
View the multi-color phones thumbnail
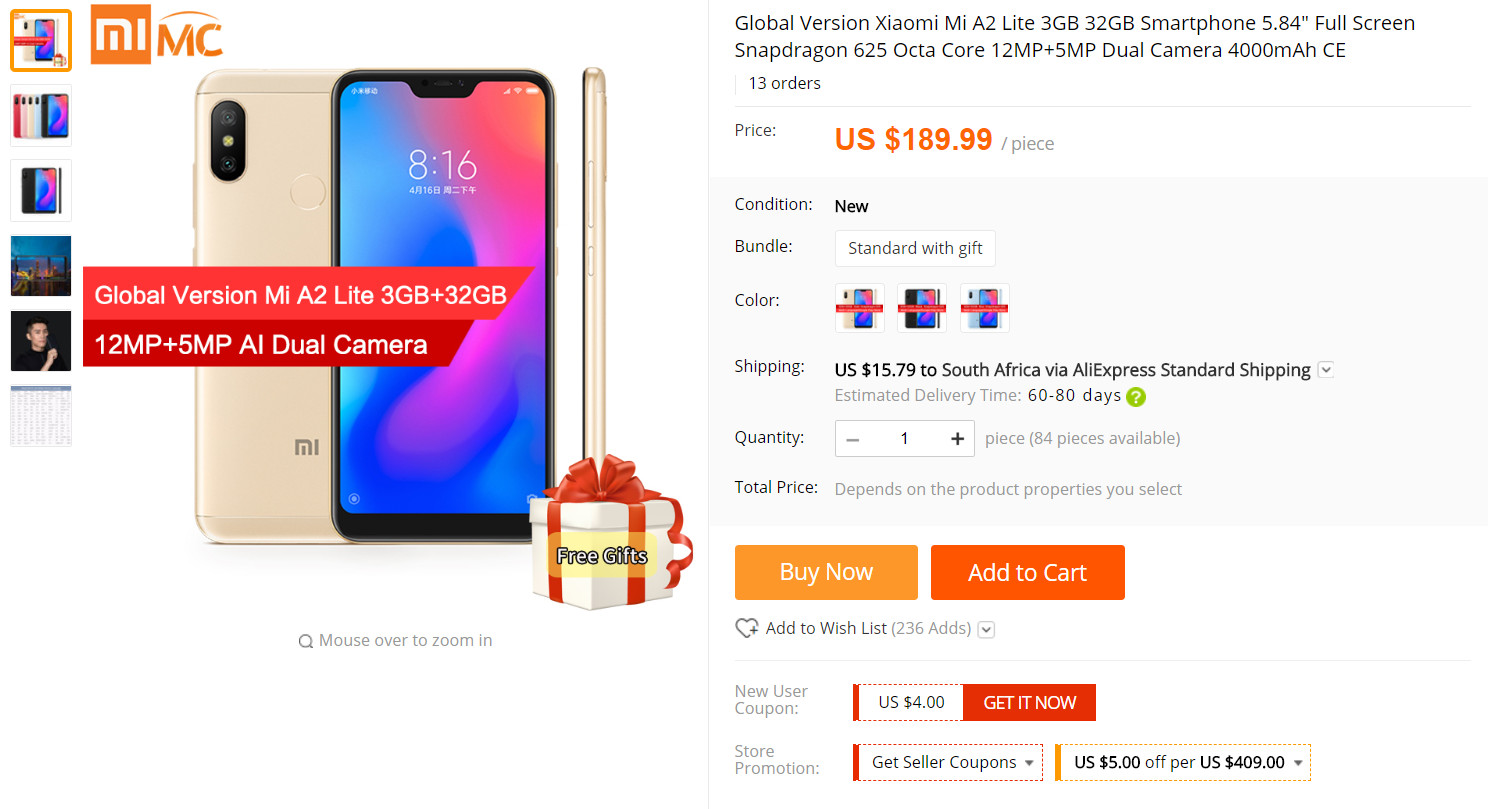(41, 115)
